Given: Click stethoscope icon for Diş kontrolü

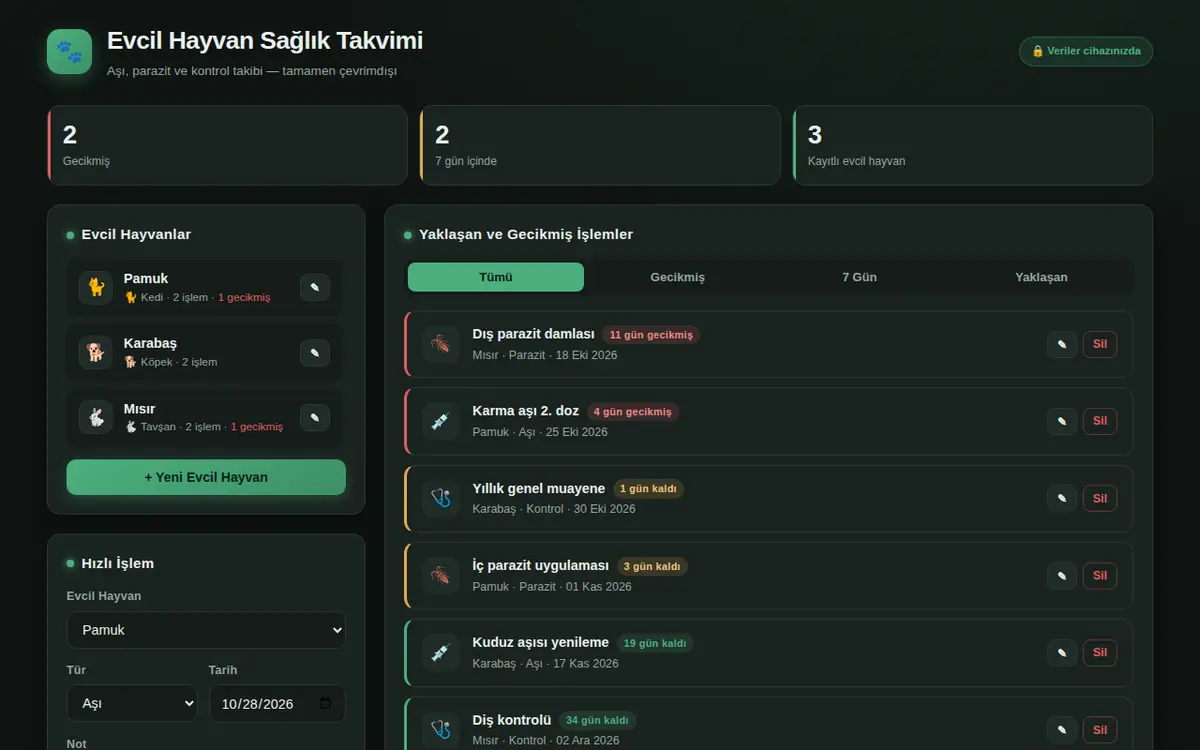Looking at the screenshot, I should pos(440,729).
